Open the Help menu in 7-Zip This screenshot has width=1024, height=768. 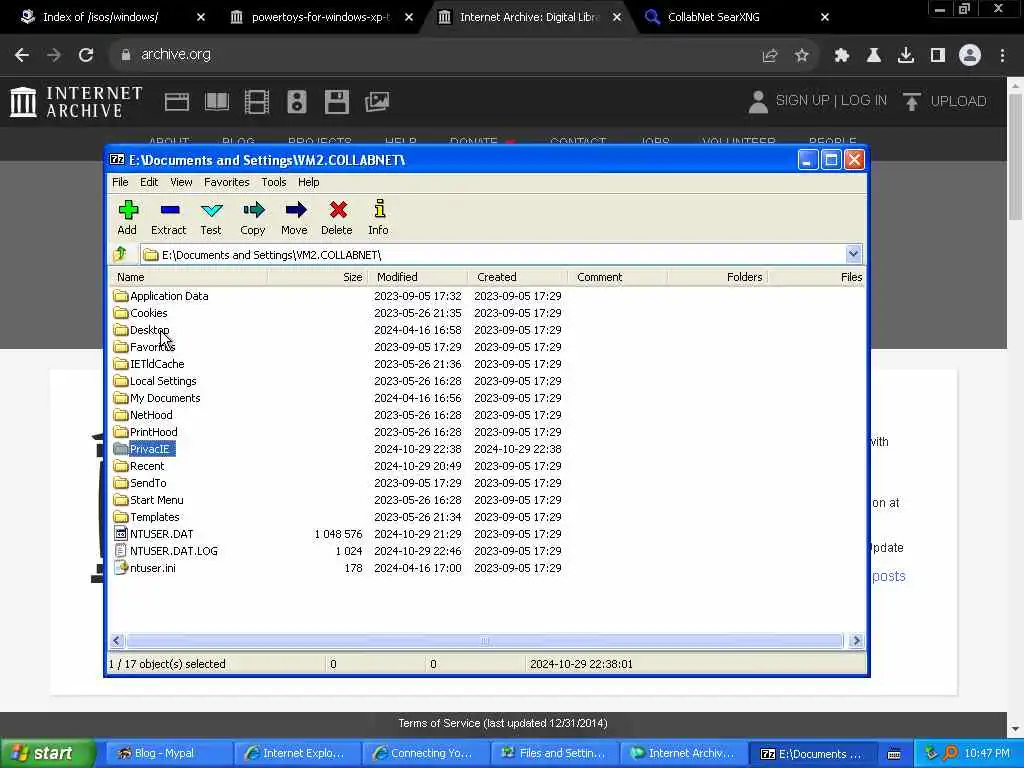pyautogui.click(x=309, y=182)
